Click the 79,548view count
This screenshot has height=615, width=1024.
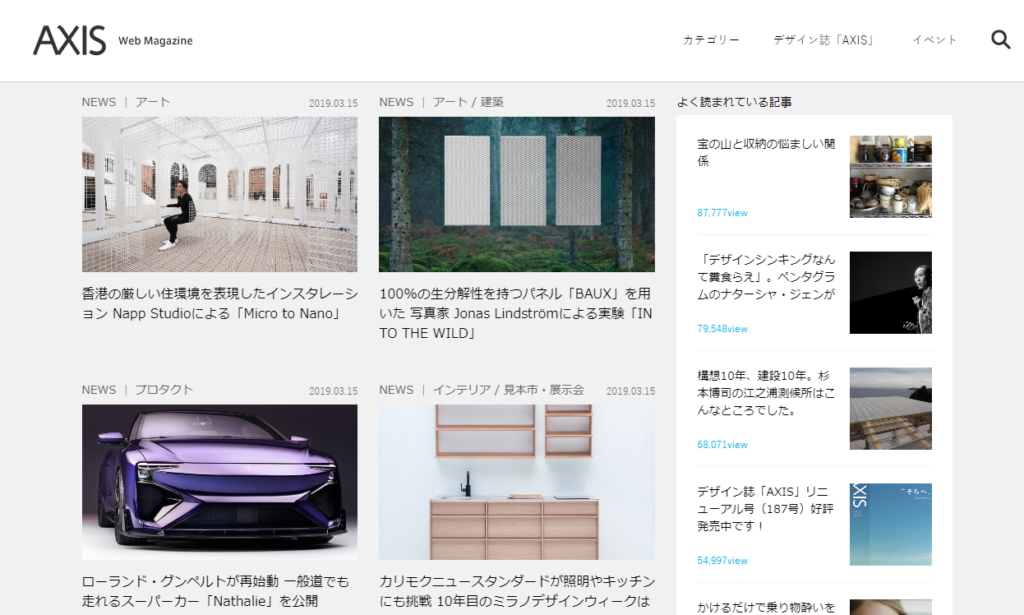click(722, 328)
